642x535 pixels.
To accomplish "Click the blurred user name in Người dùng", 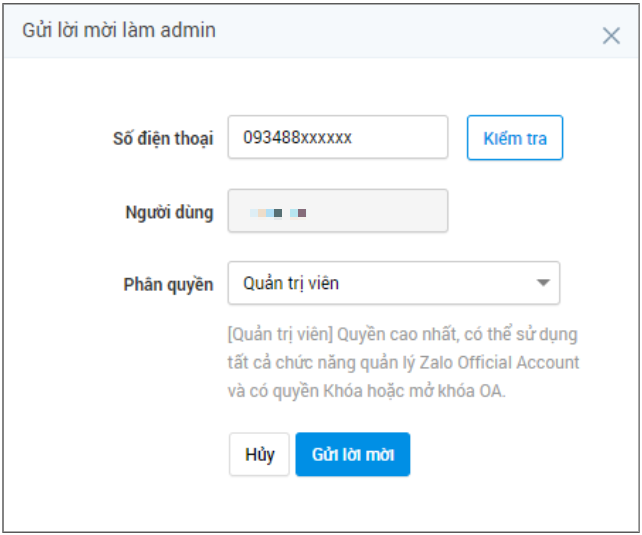I will (278, 213).
